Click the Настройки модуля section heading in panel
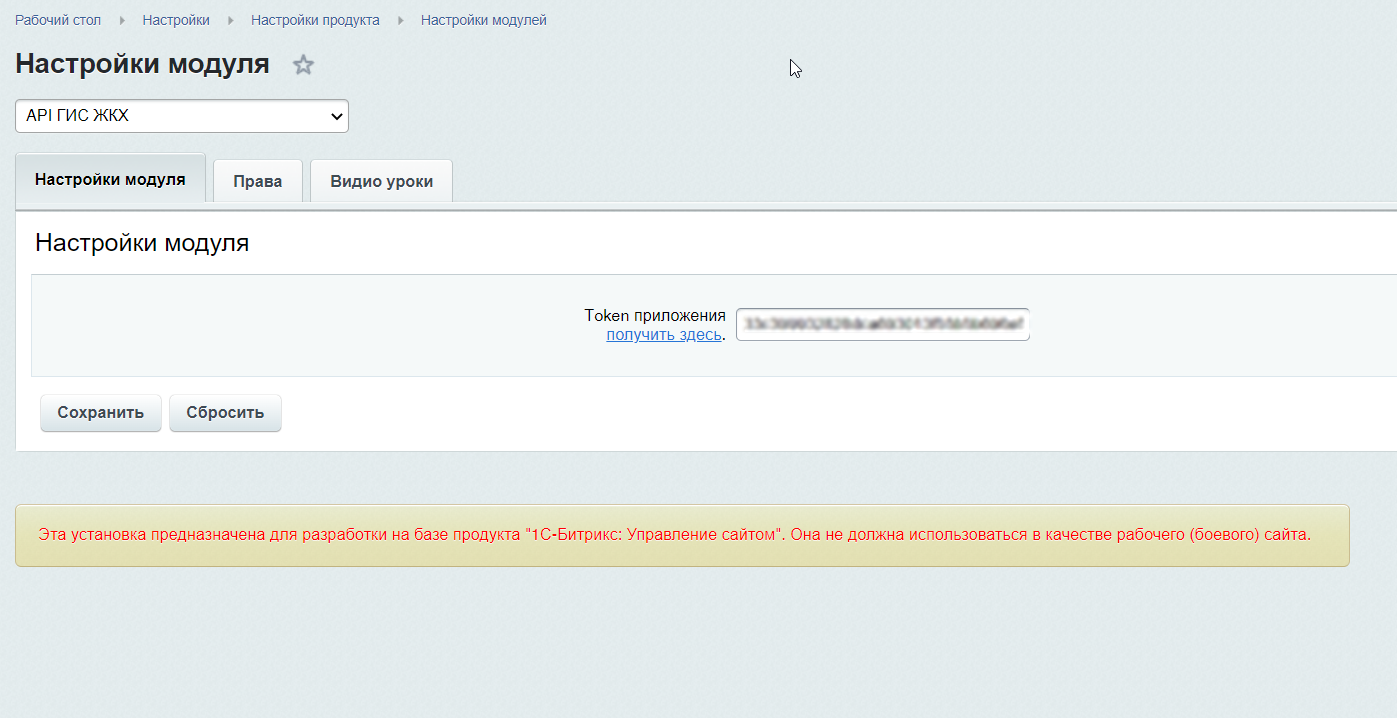 [x=142, y=242]
